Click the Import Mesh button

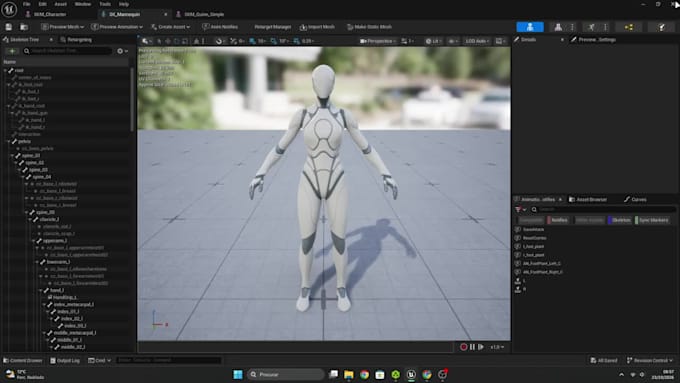tap(317, 27)
